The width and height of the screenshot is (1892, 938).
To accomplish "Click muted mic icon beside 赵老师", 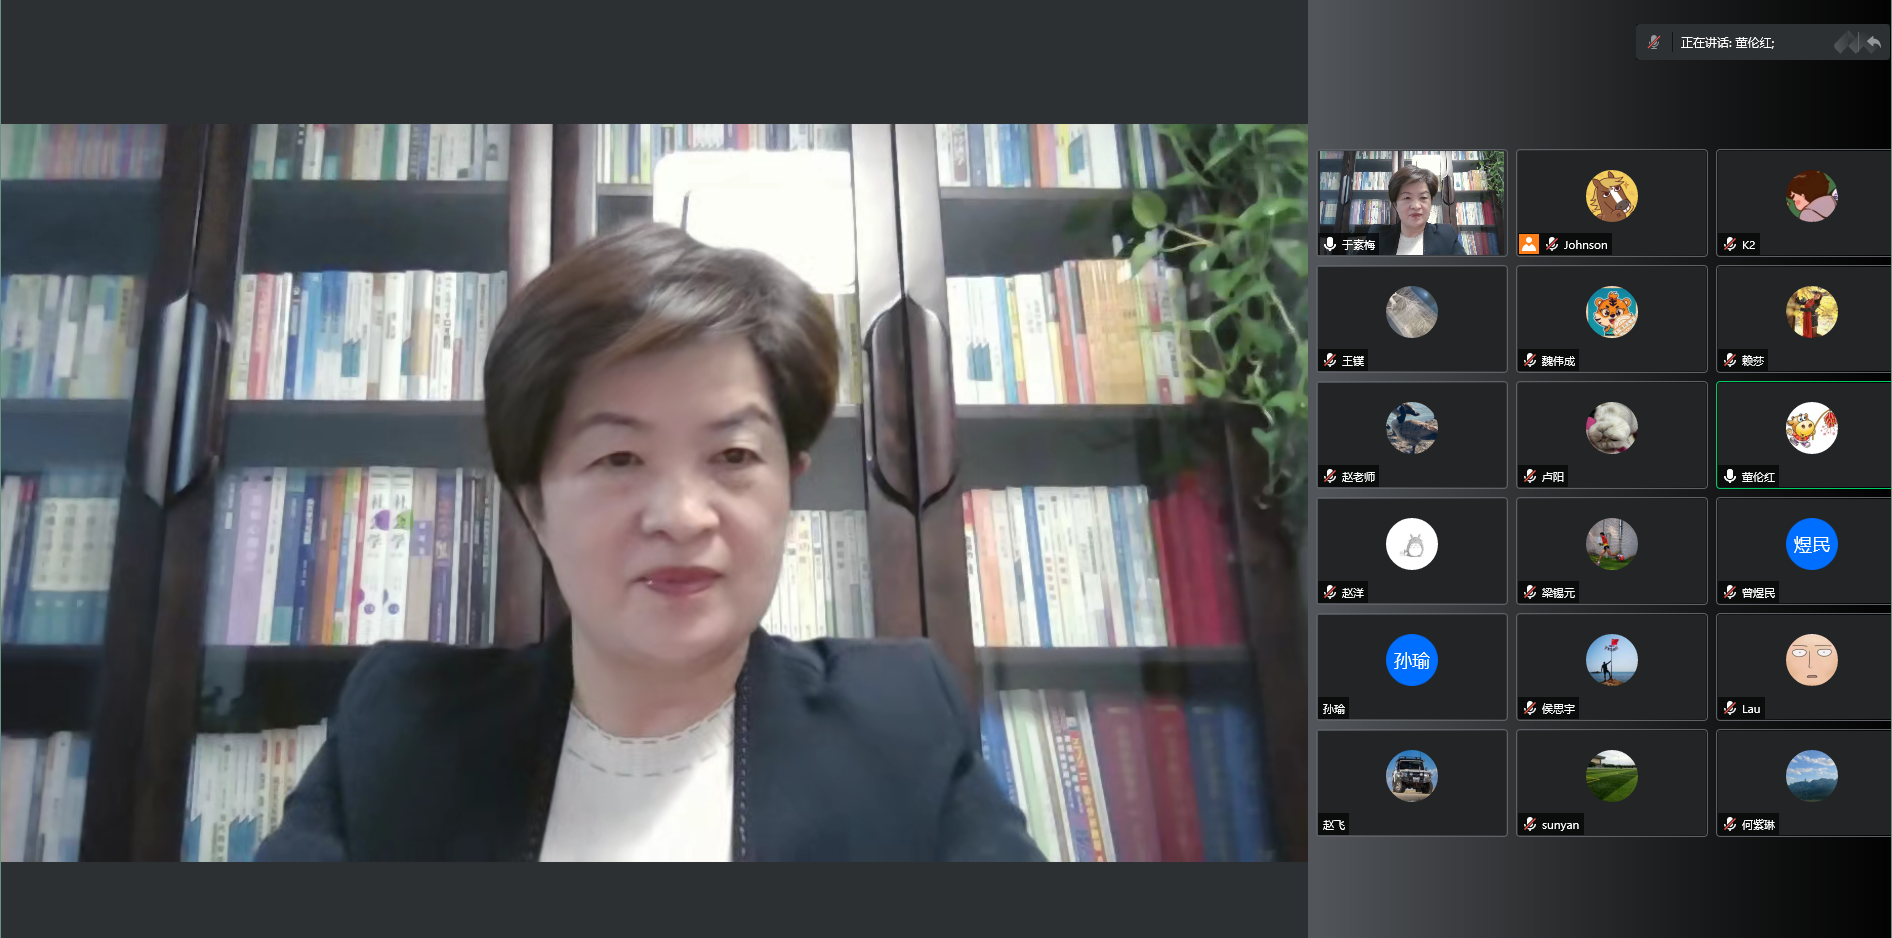I will click(1330, 476).
